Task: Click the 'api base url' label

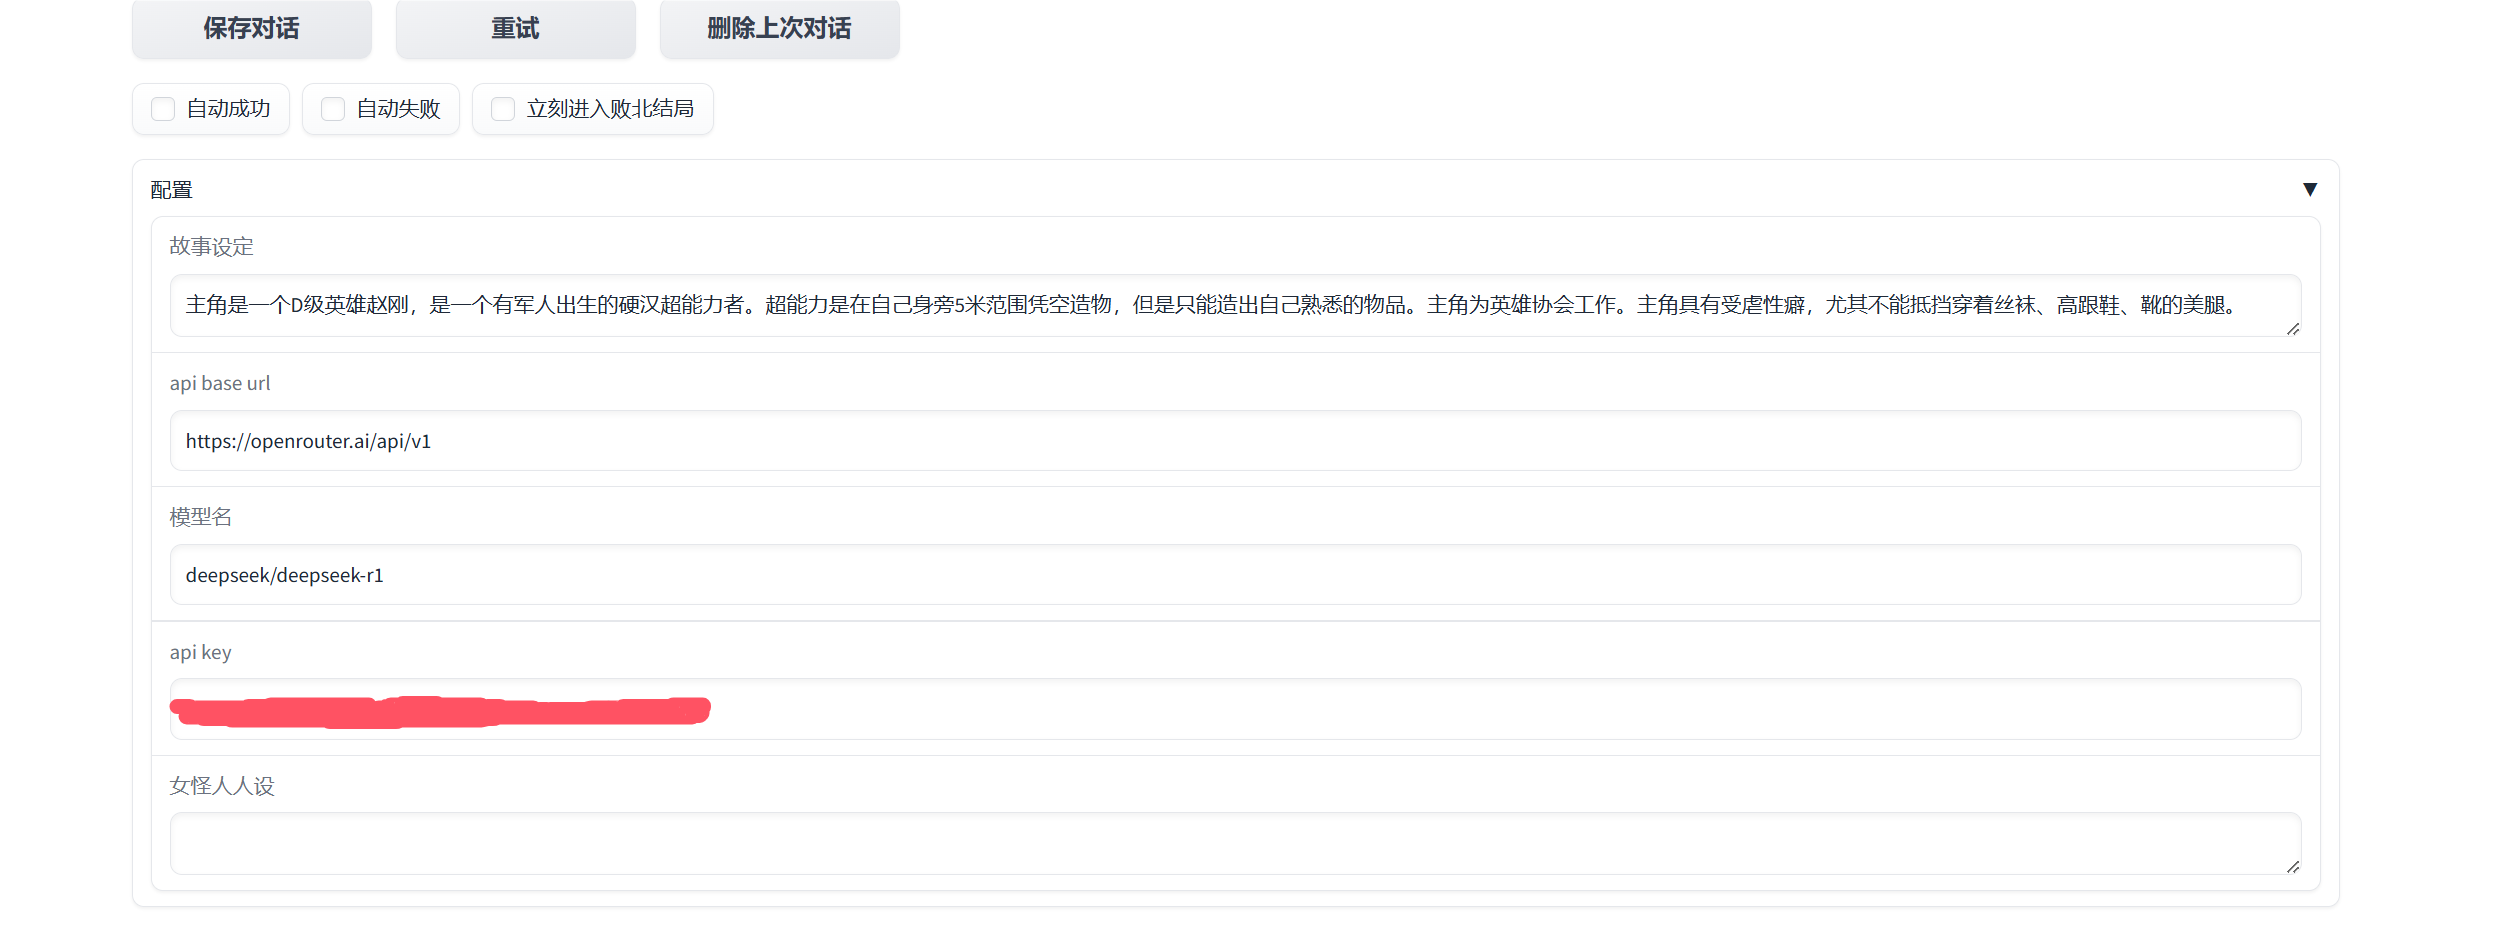Action: click(220, 383)
